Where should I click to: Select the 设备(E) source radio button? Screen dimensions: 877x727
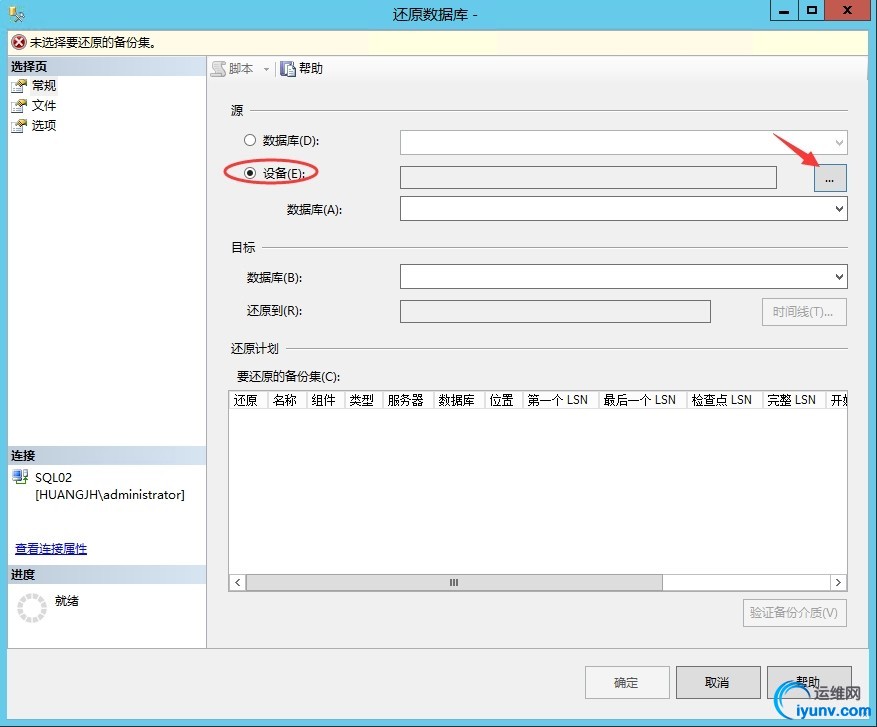point(250,173)
